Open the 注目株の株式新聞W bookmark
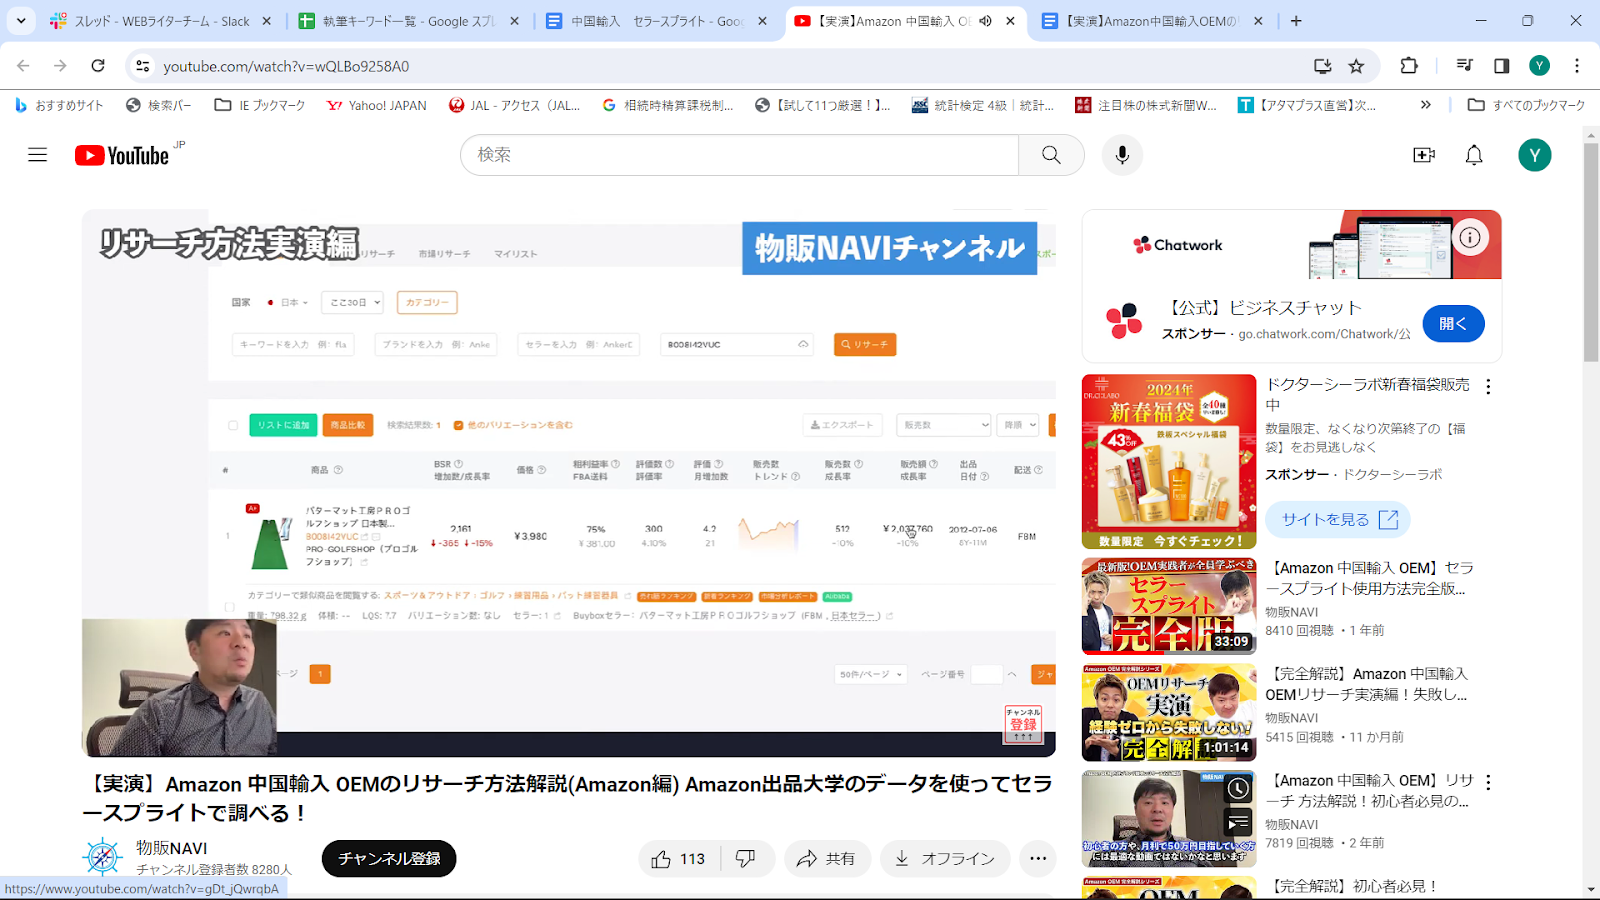Screen dimensions: 1600x900 pos(1146,105)
